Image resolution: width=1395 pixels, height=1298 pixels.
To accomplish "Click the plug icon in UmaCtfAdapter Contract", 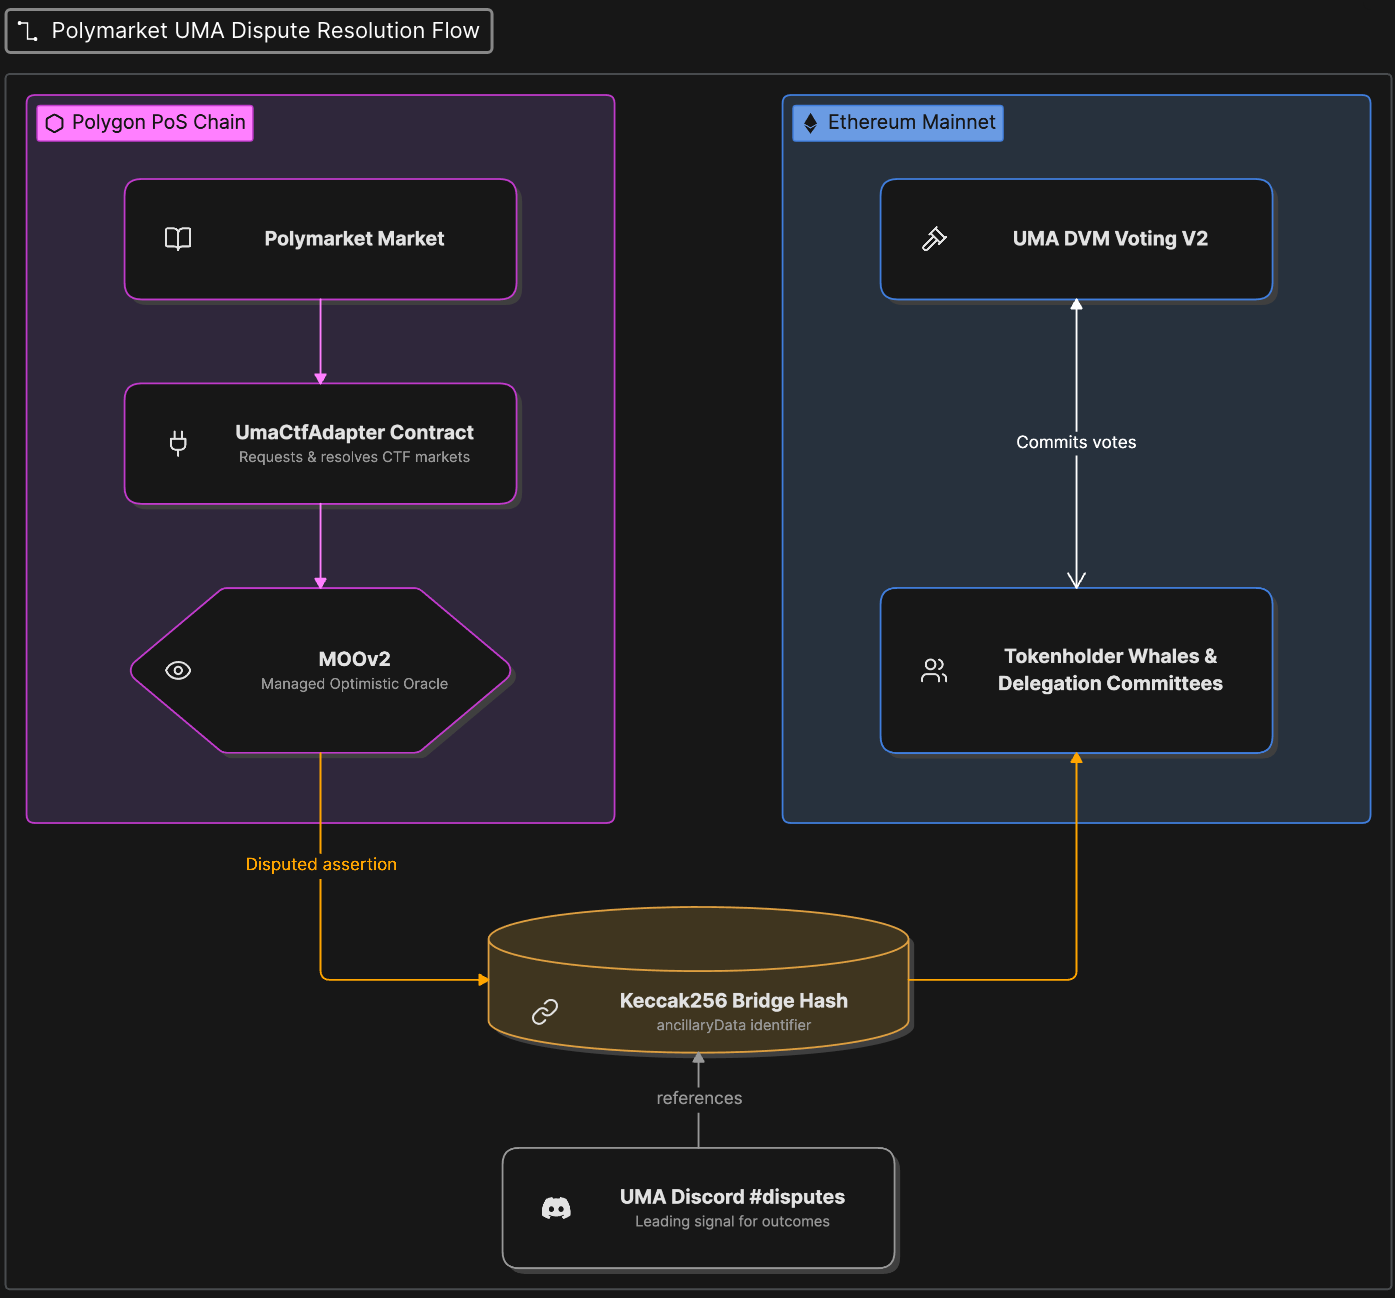I will [178, 443].
